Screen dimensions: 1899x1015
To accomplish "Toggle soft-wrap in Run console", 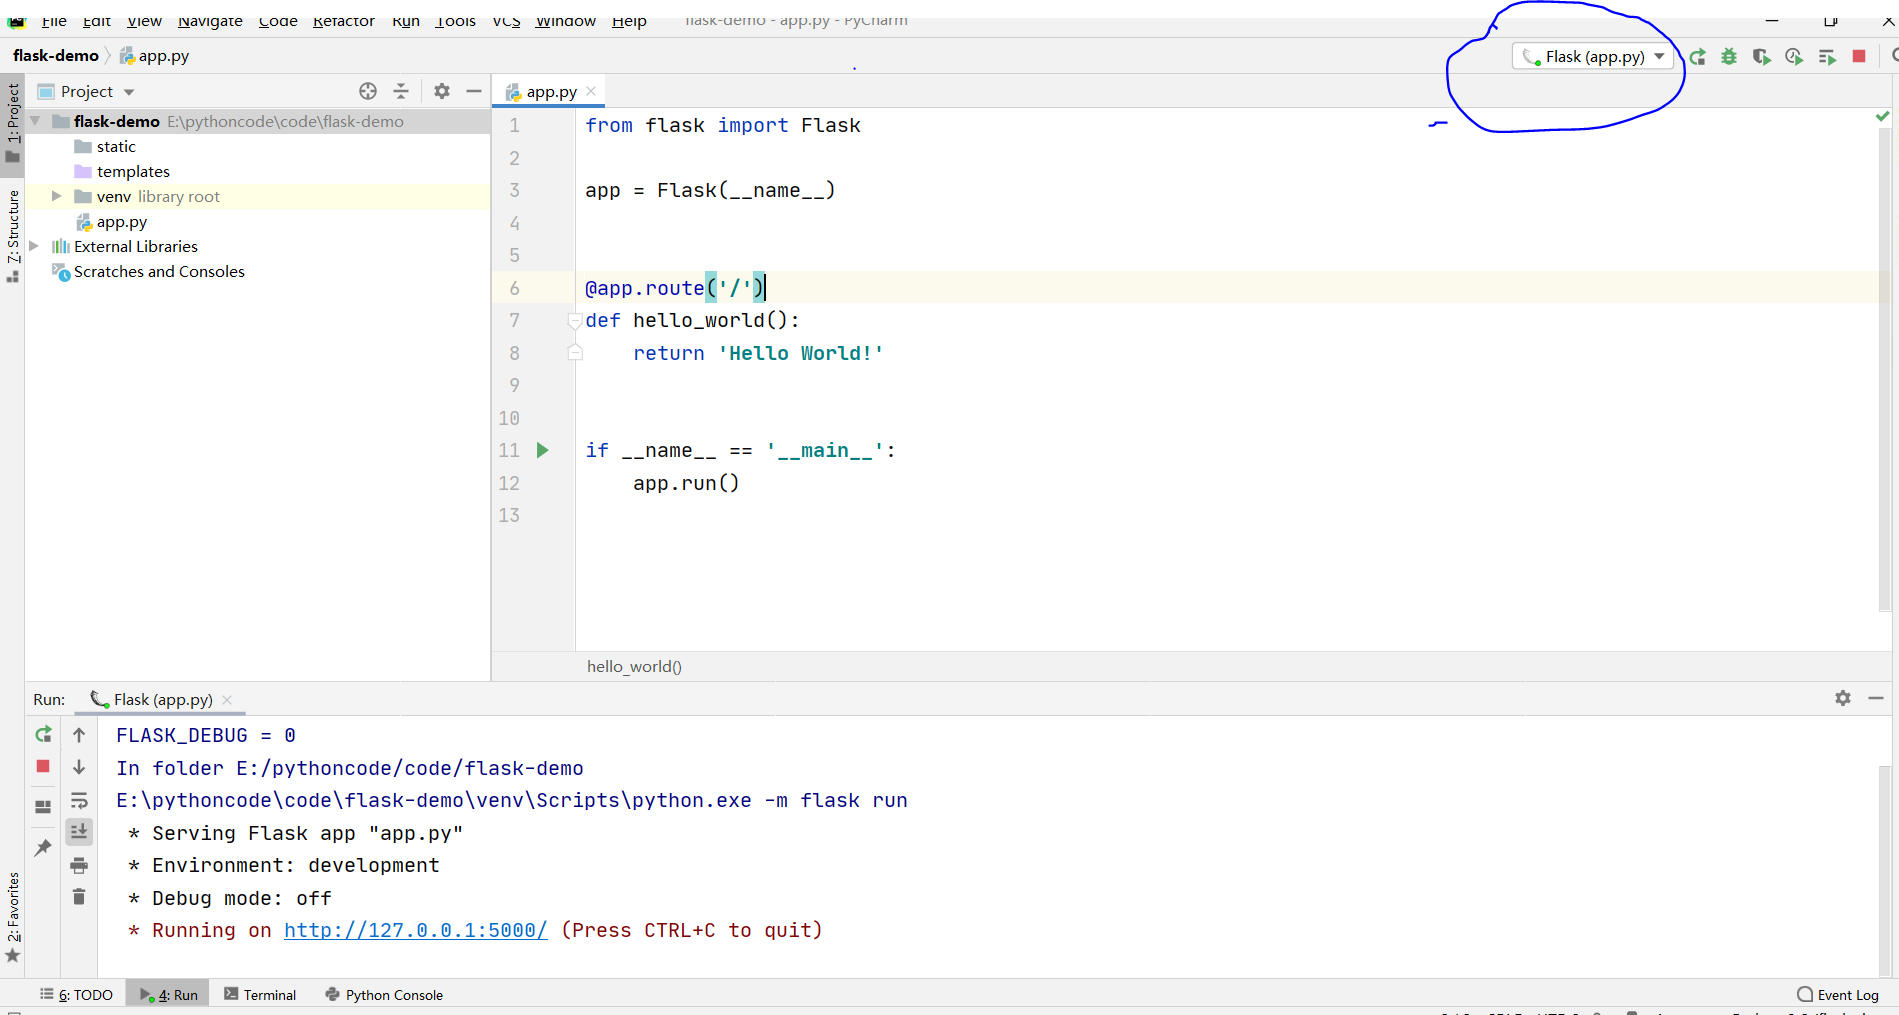I will (x=79, y=800).
